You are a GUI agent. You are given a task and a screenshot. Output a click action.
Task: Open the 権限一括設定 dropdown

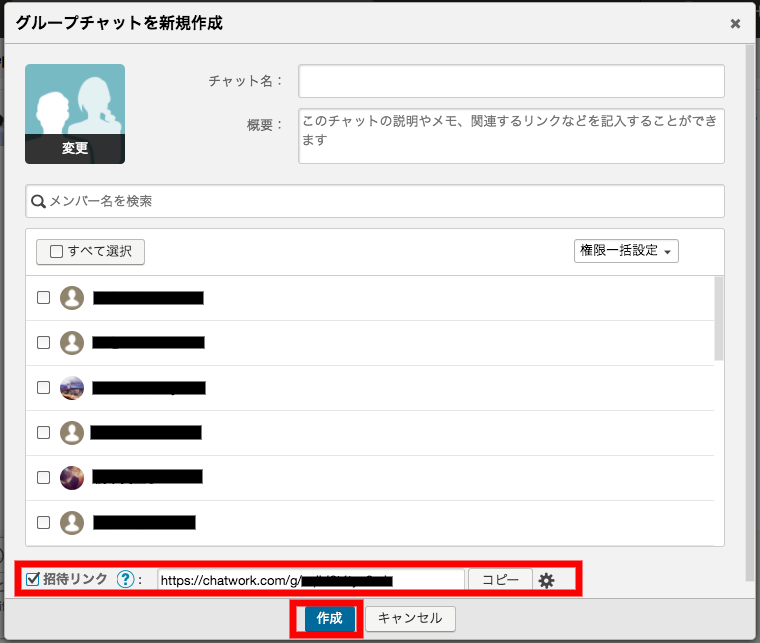point(626,251)
